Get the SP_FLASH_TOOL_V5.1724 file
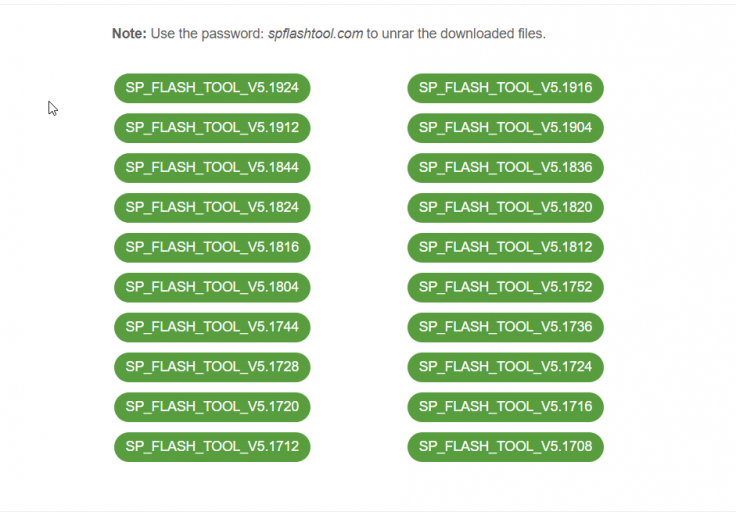Image resolution: width=736 pixels, height=512 pixels. [x=505, y=367]
